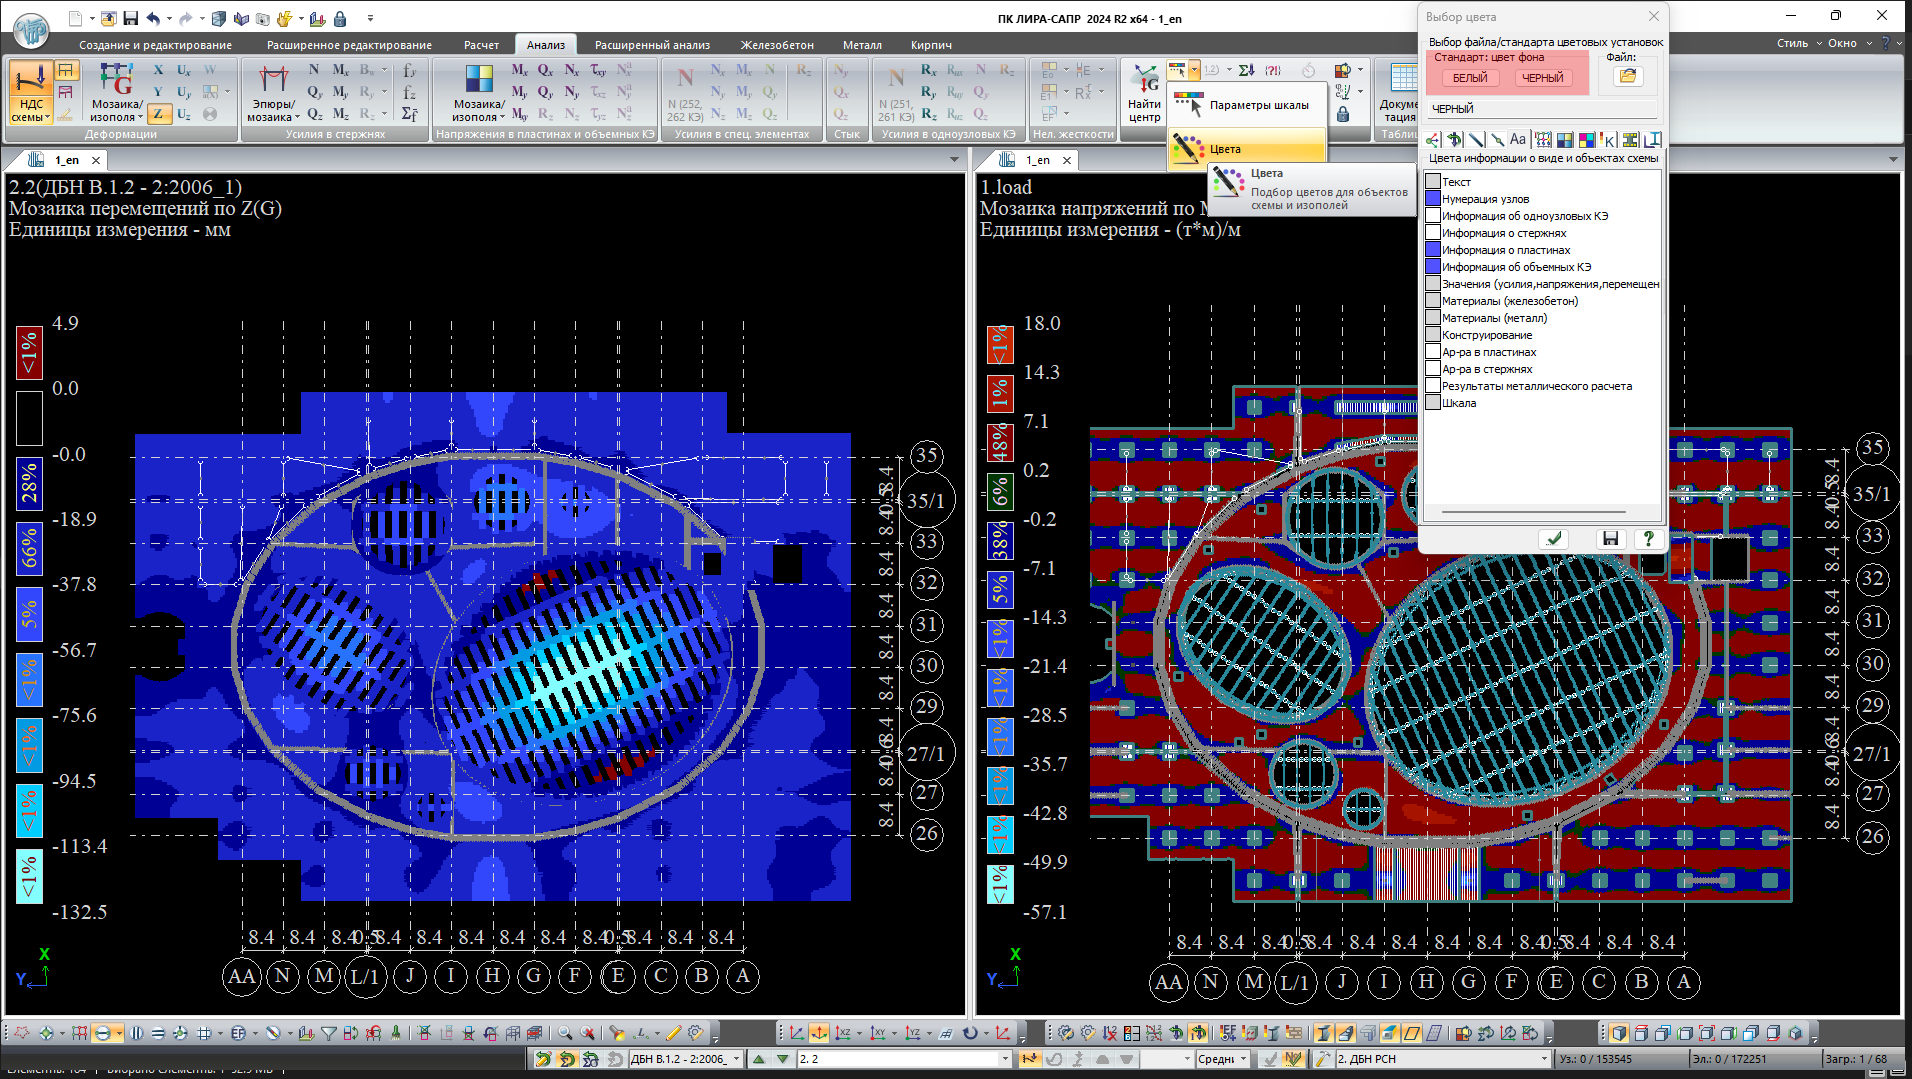Click the Найти центр tool
Viewport: 1912px width, 1079px height.
coord(1144,92)
